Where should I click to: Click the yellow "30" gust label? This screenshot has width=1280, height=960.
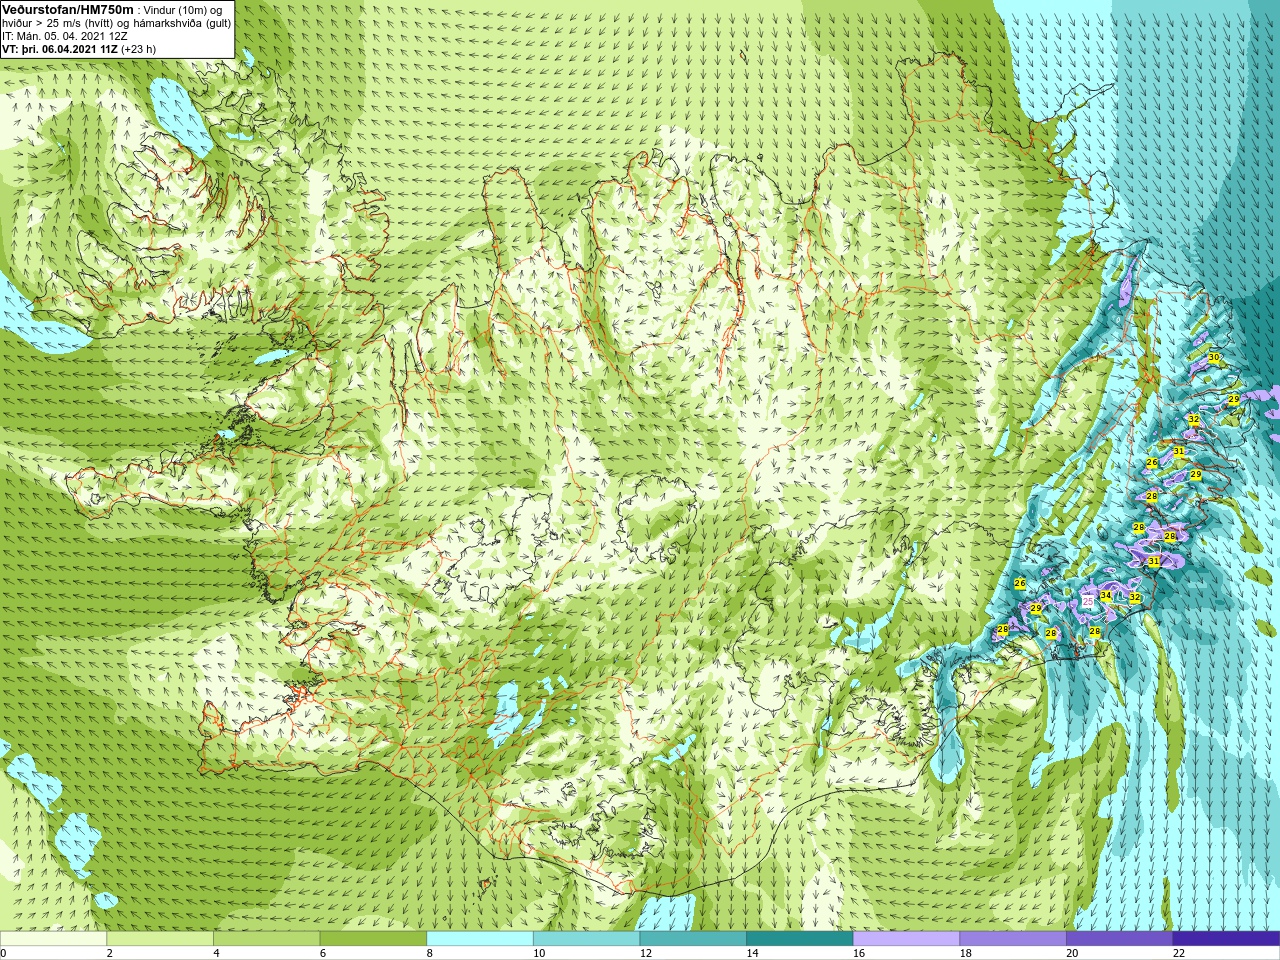tap(1214, 357)
